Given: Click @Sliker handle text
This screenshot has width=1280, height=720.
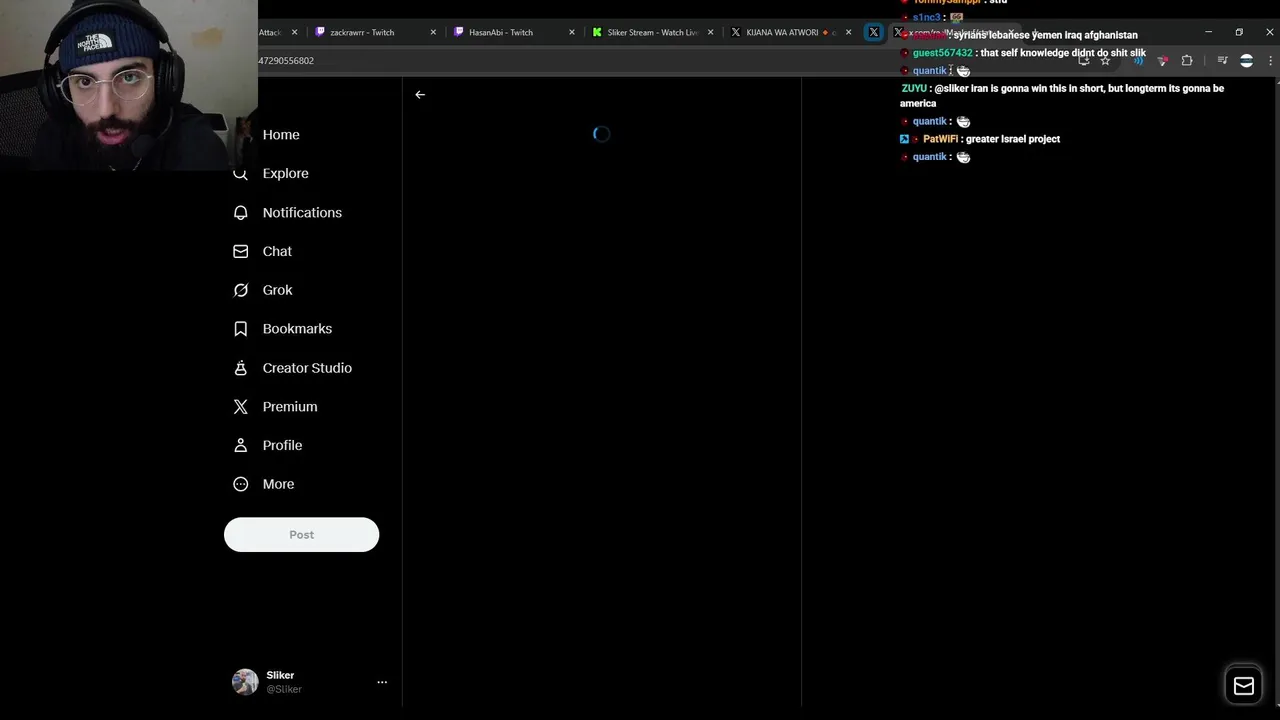Looking at the screenshot, I should [x=284, y=689].
